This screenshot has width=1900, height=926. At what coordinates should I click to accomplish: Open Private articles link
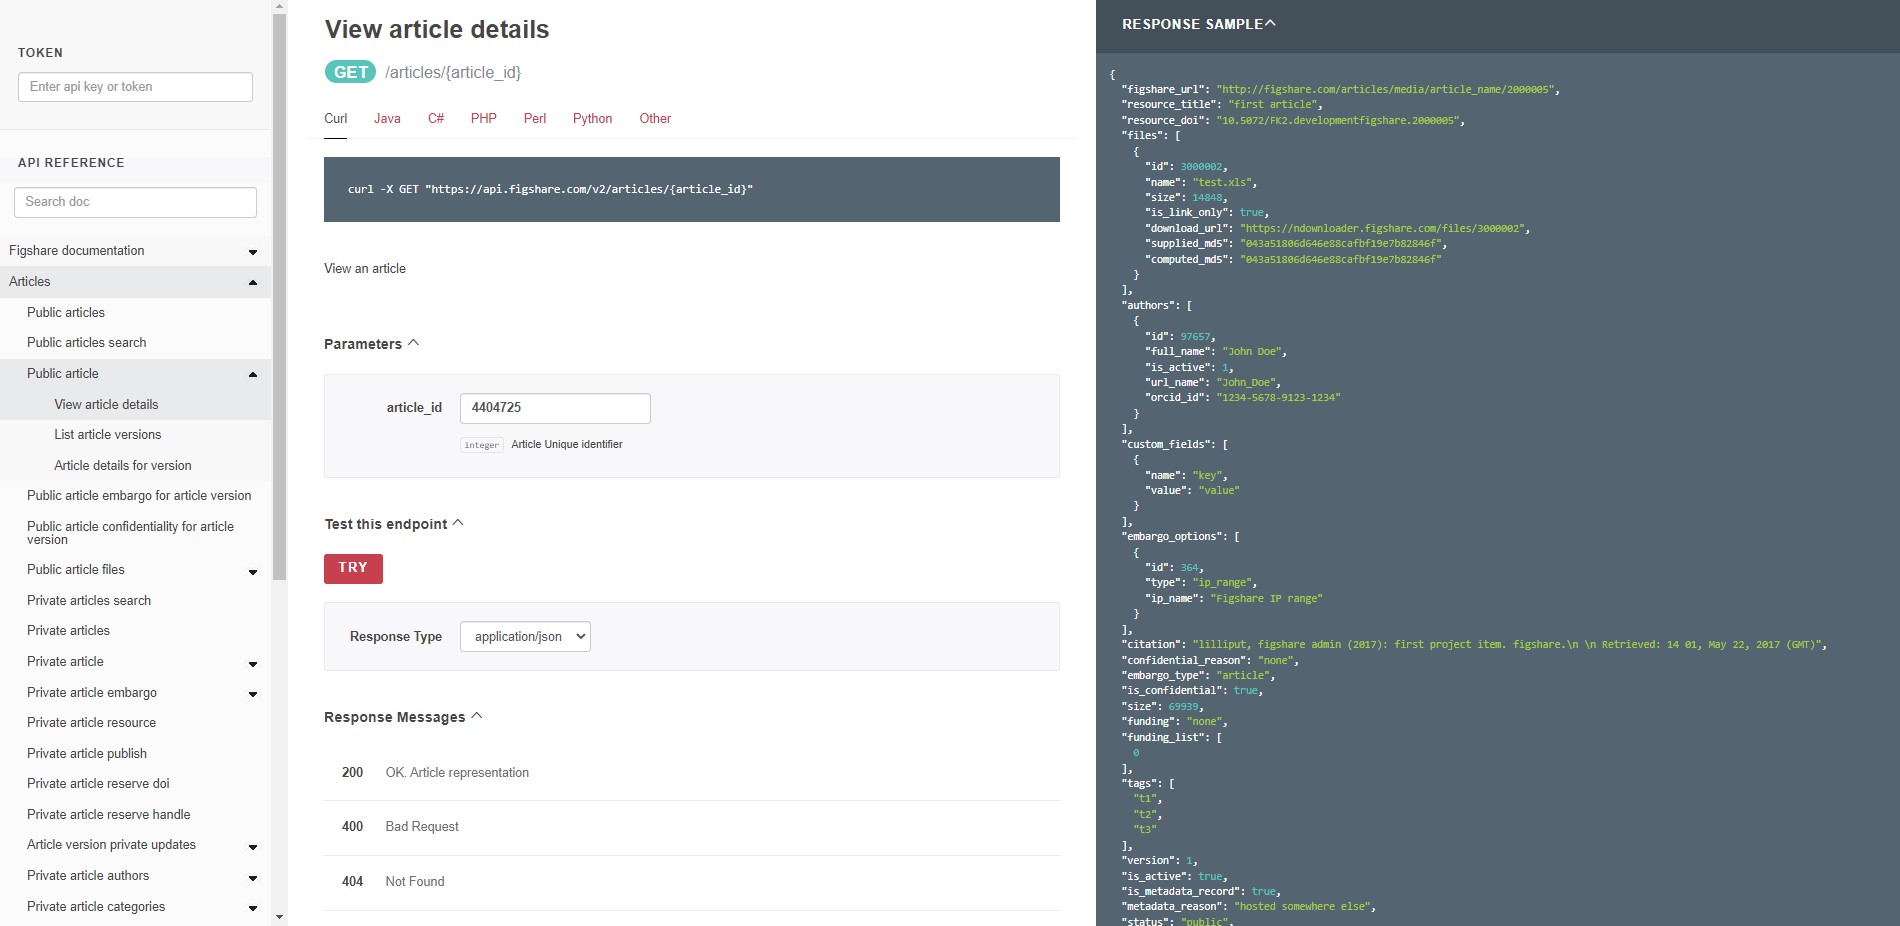coord(69,631)
